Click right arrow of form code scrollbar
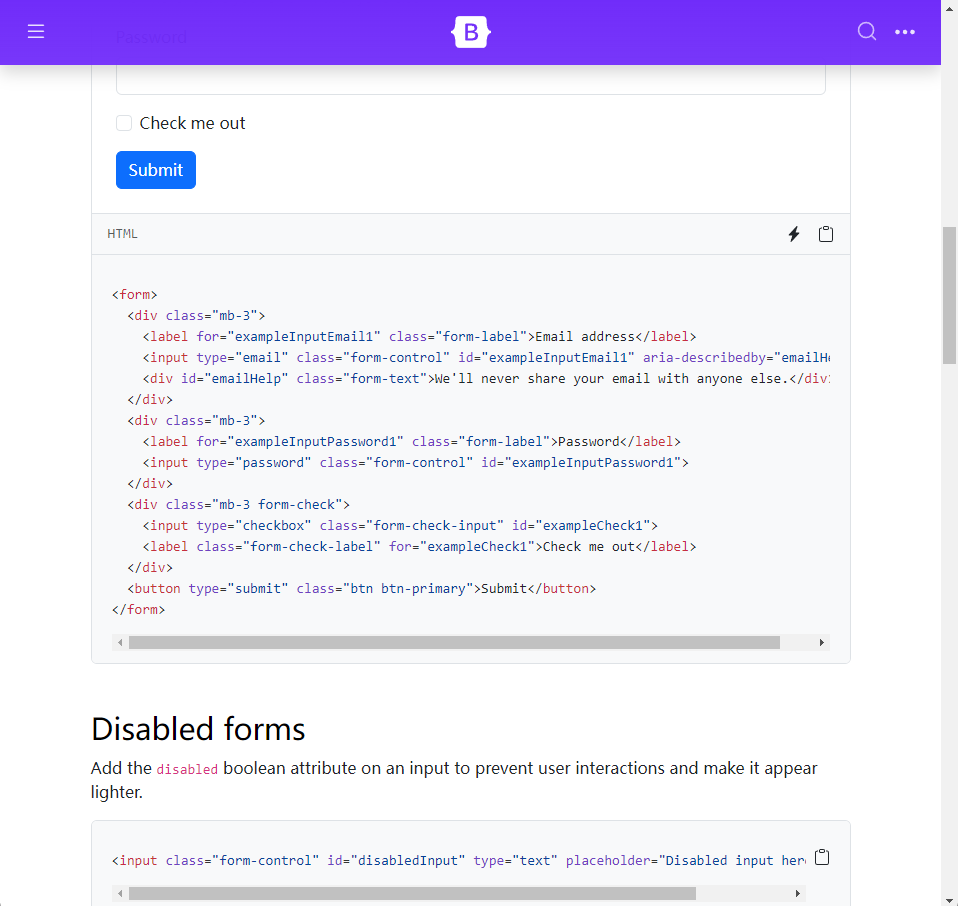This screenshot has width=958, height=906. (x=822, y=642)
